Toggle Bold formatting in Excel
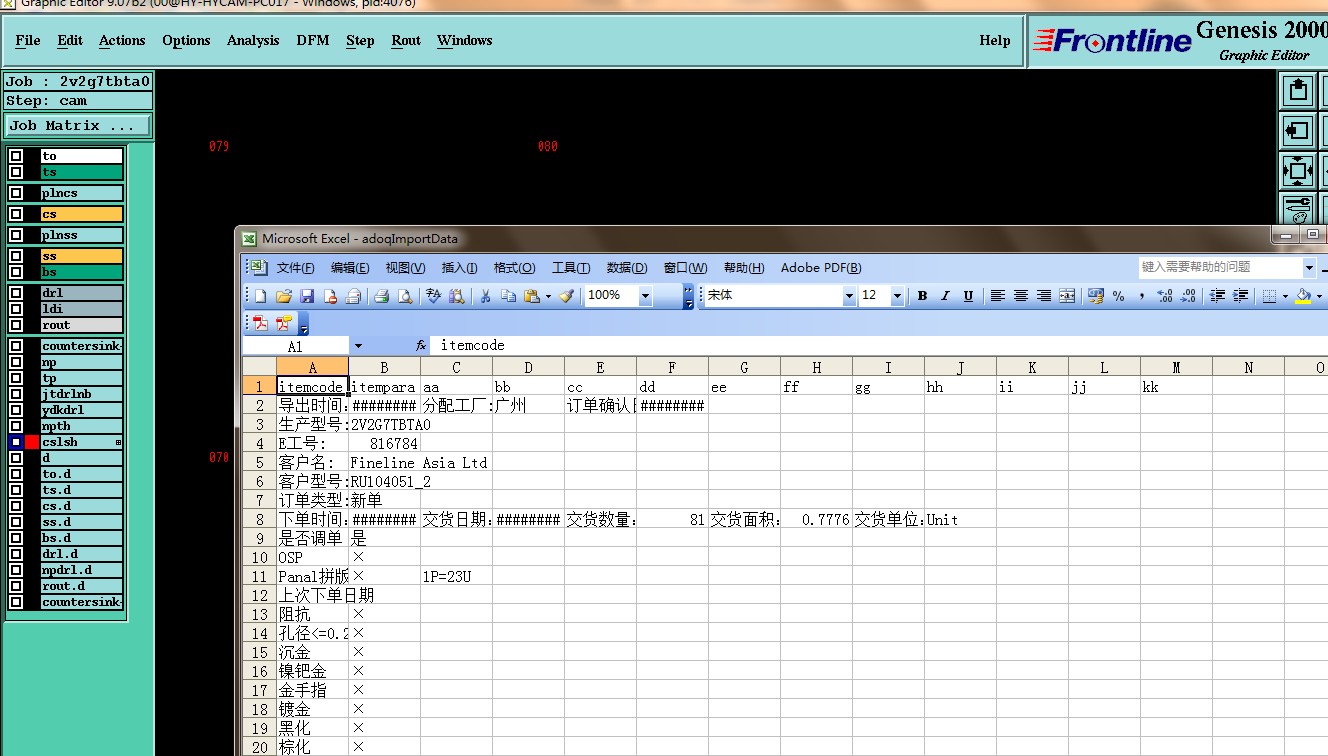The width and height of the screenshot is (1328, 756). point(922,296)
